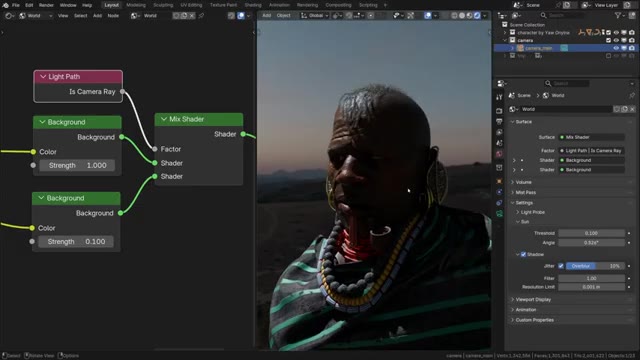
Task: Click the Is Camera Ray output socket
Action: 122,91
